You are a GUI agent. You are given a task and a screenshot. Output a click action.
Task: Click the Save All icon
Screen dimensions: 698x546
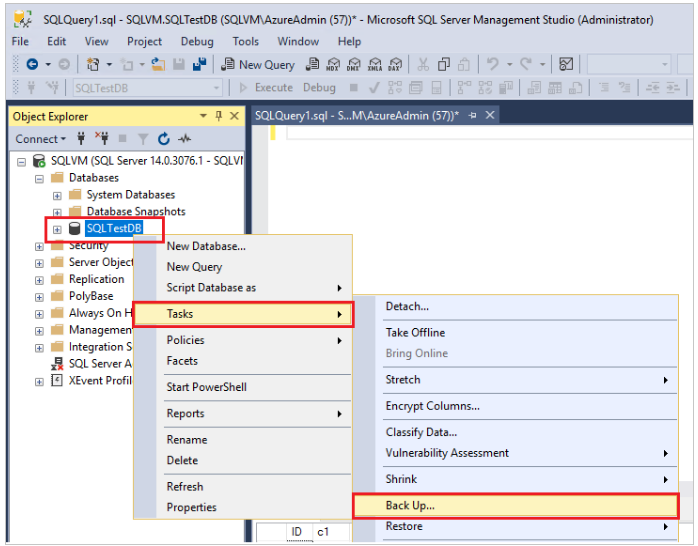[x=199, y=65]
